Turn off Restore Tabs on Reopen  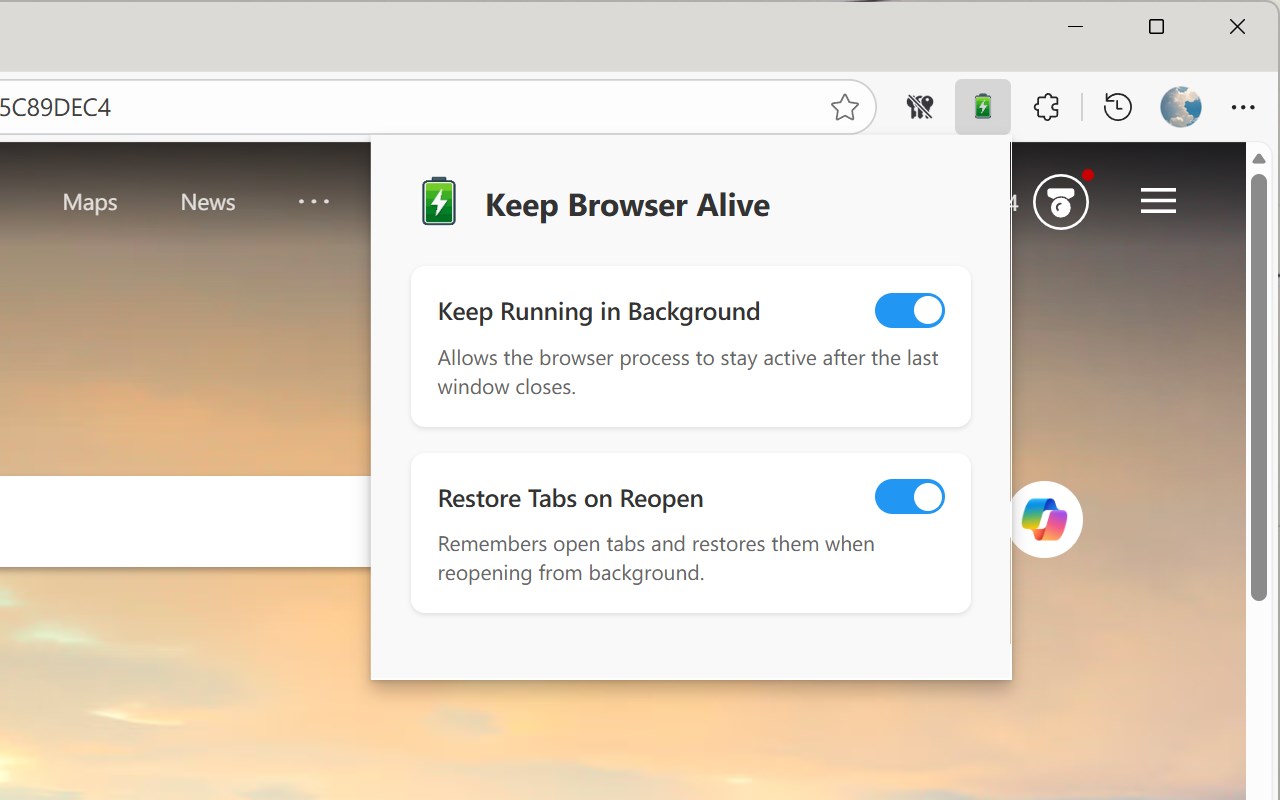pyautogui.click(x=910, y=497)
